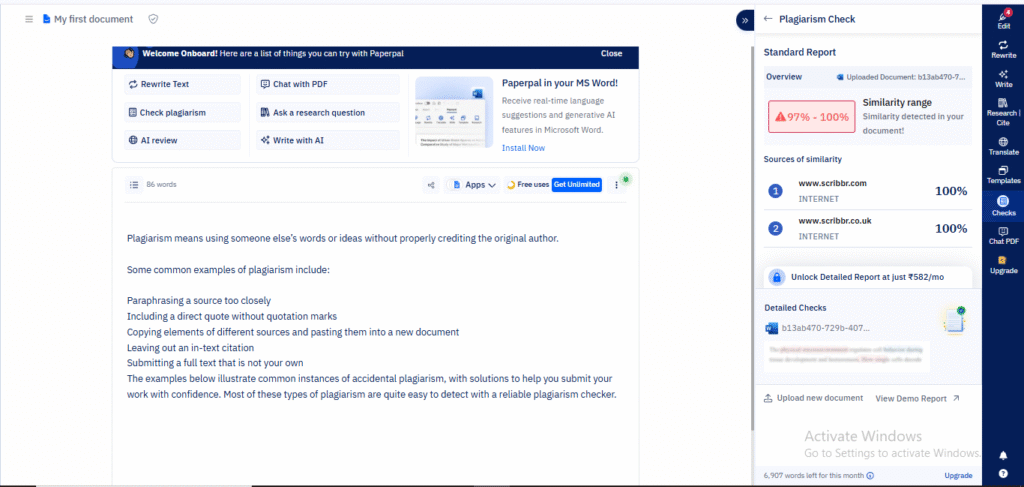This screenshot has height=487, width=1024.
Task: Open the hamburger menu at top left
Action: (x=29, y=19)
